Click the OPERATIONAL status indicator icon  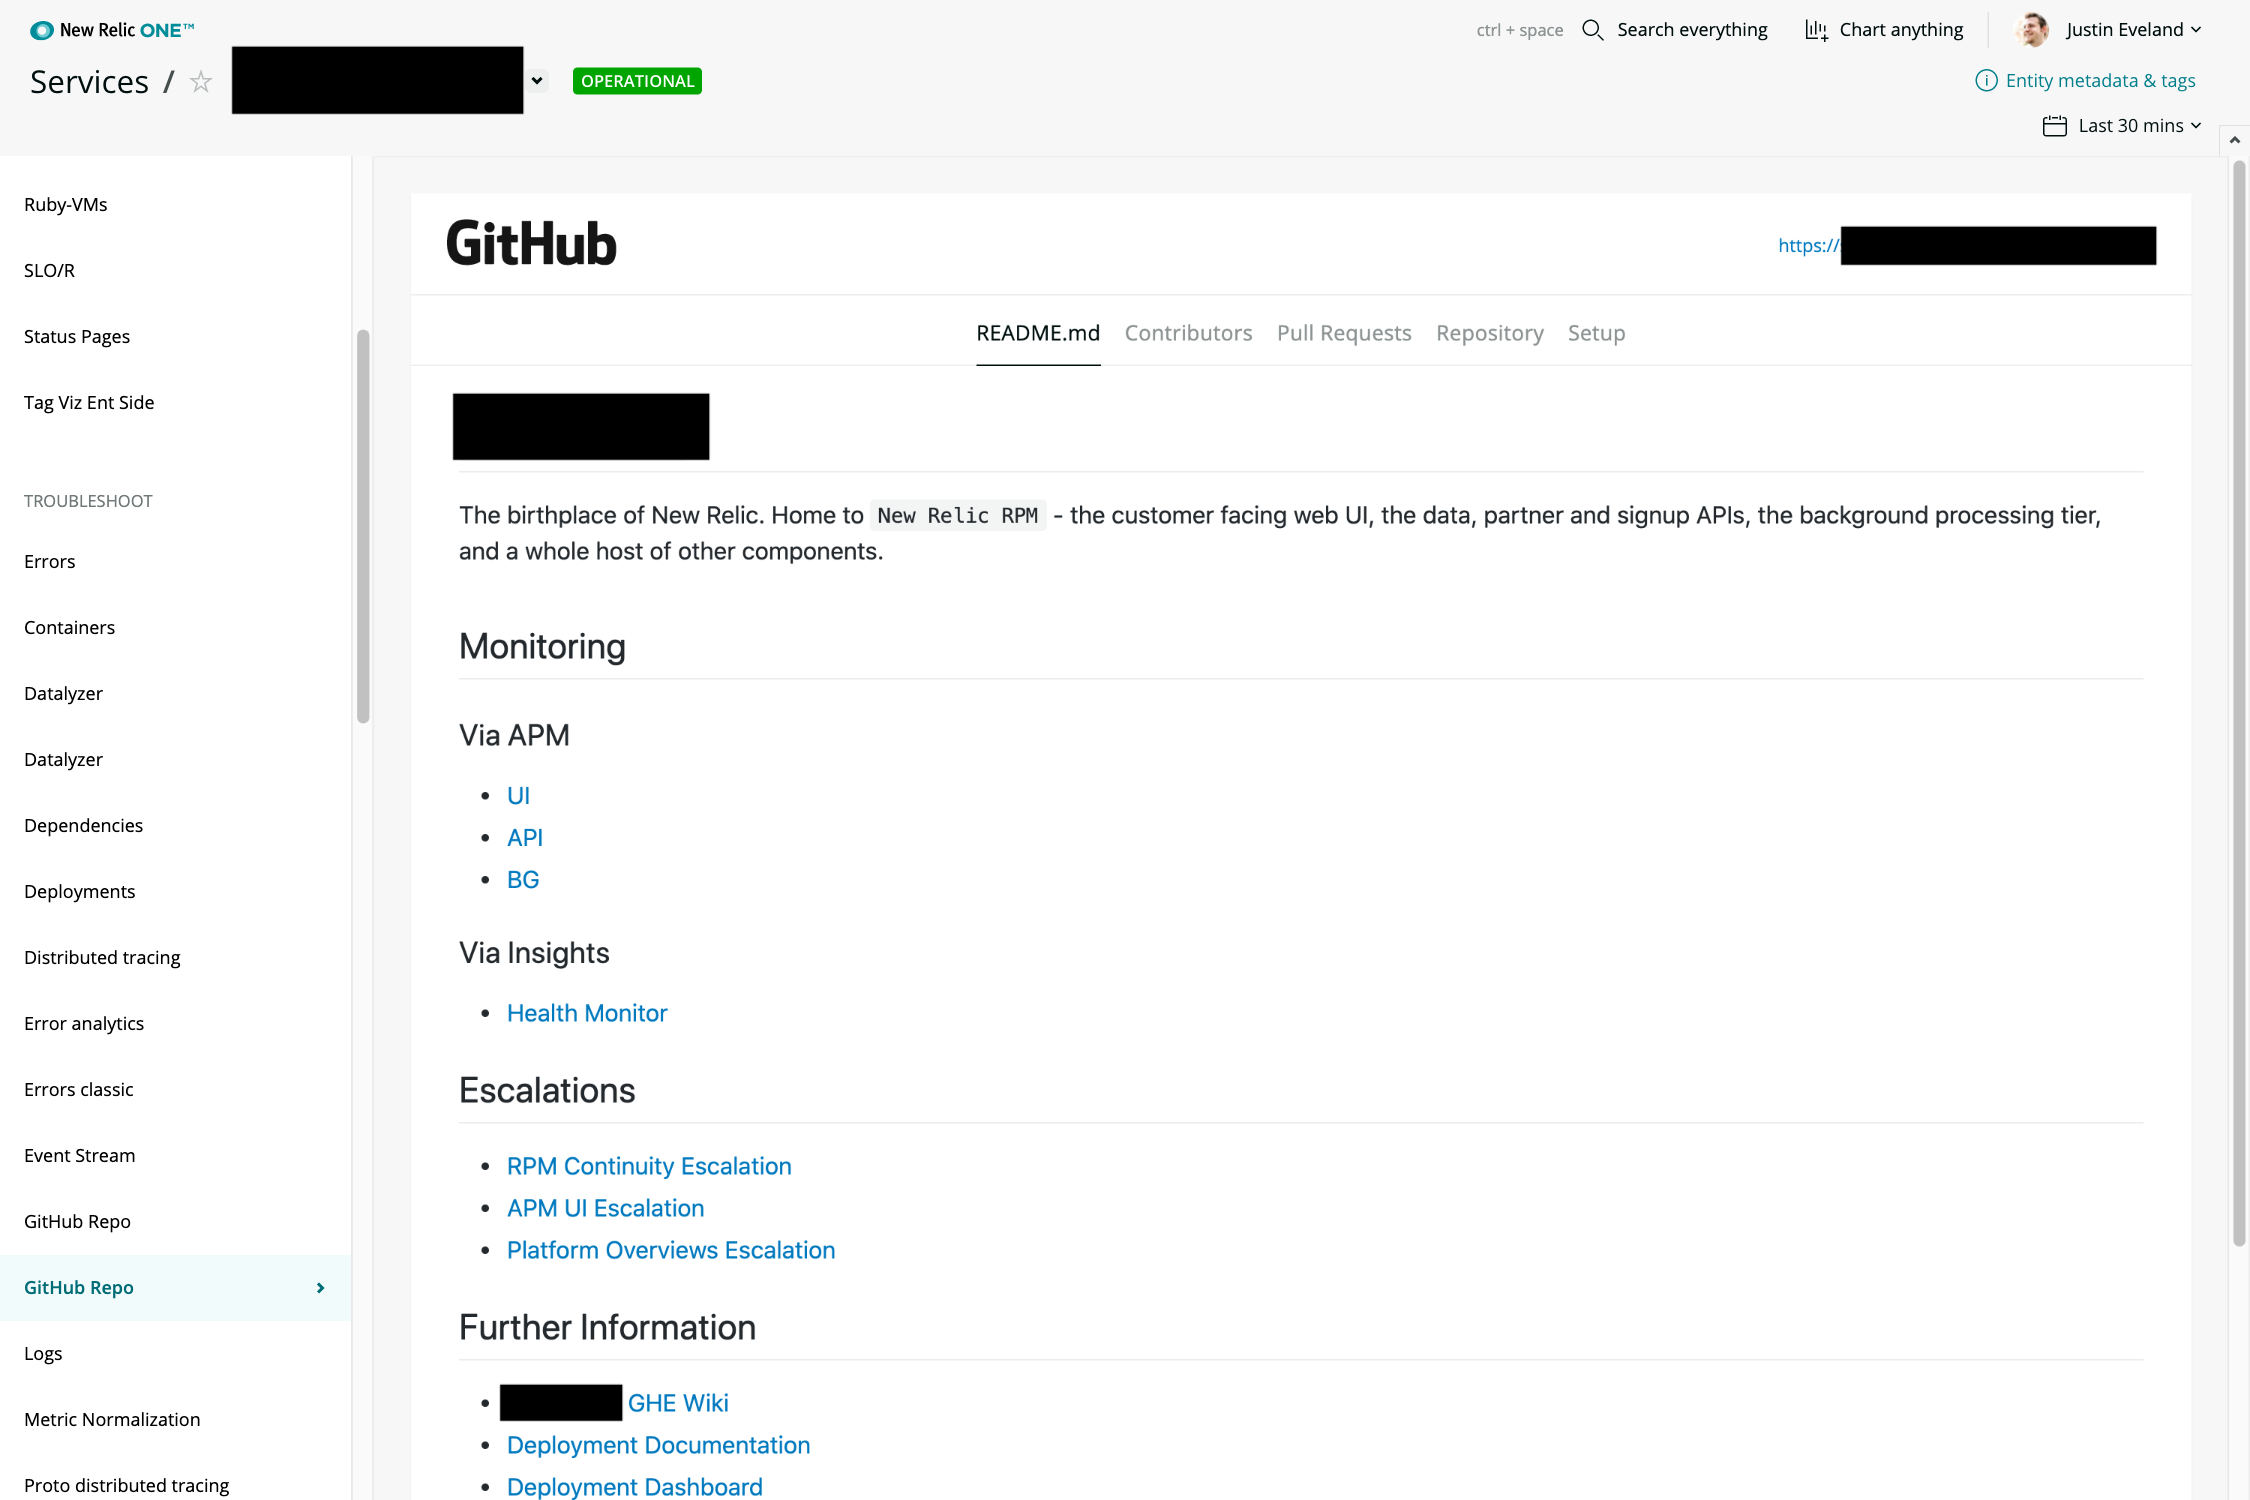640,80
